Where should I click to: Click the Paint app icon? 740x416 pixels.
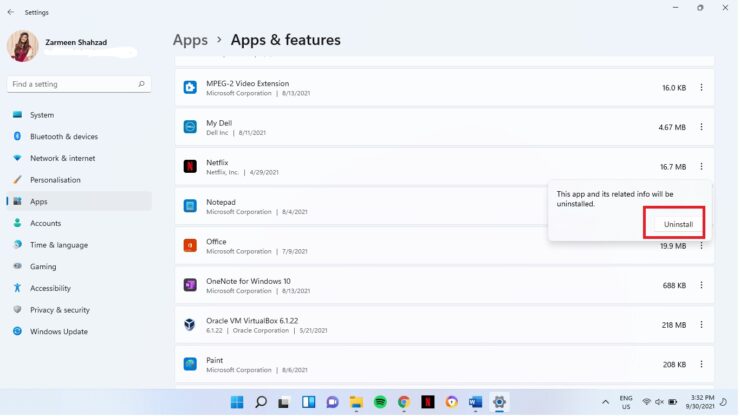coord(190,364)
